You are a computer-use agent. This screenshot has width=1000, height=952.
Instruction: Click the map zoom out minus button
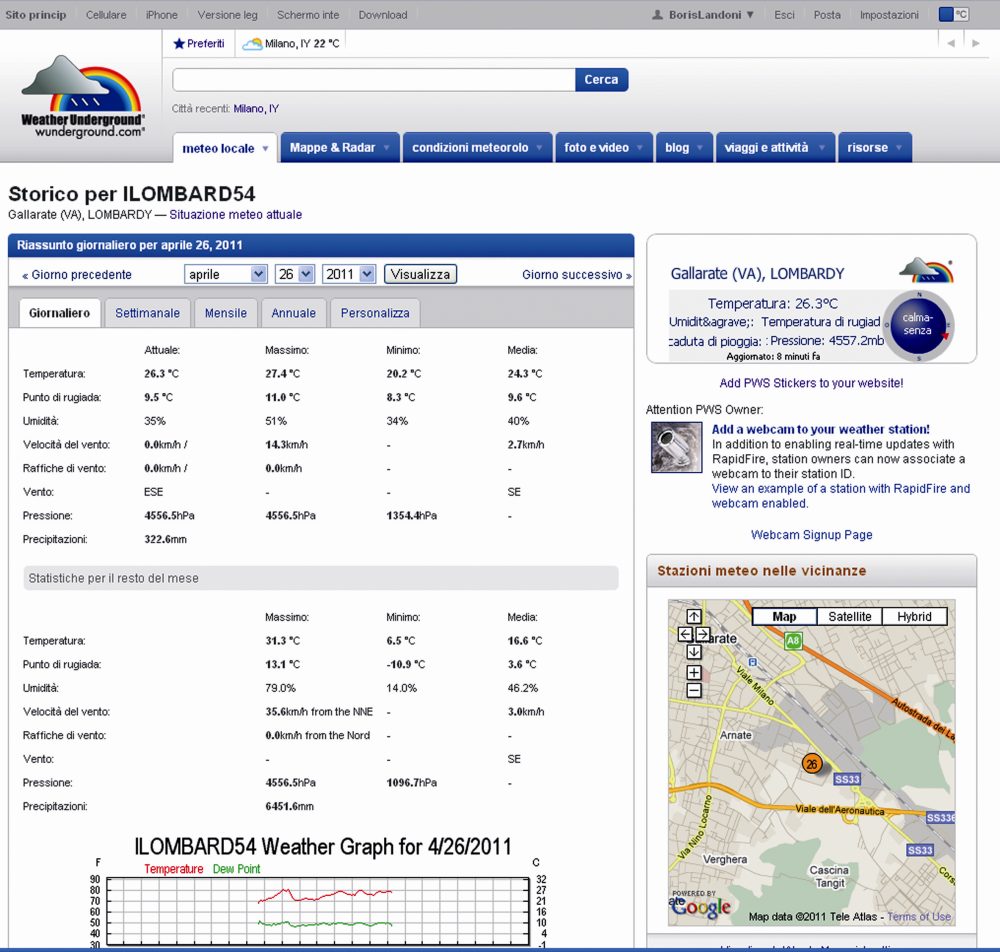click(x=694, y=690)
